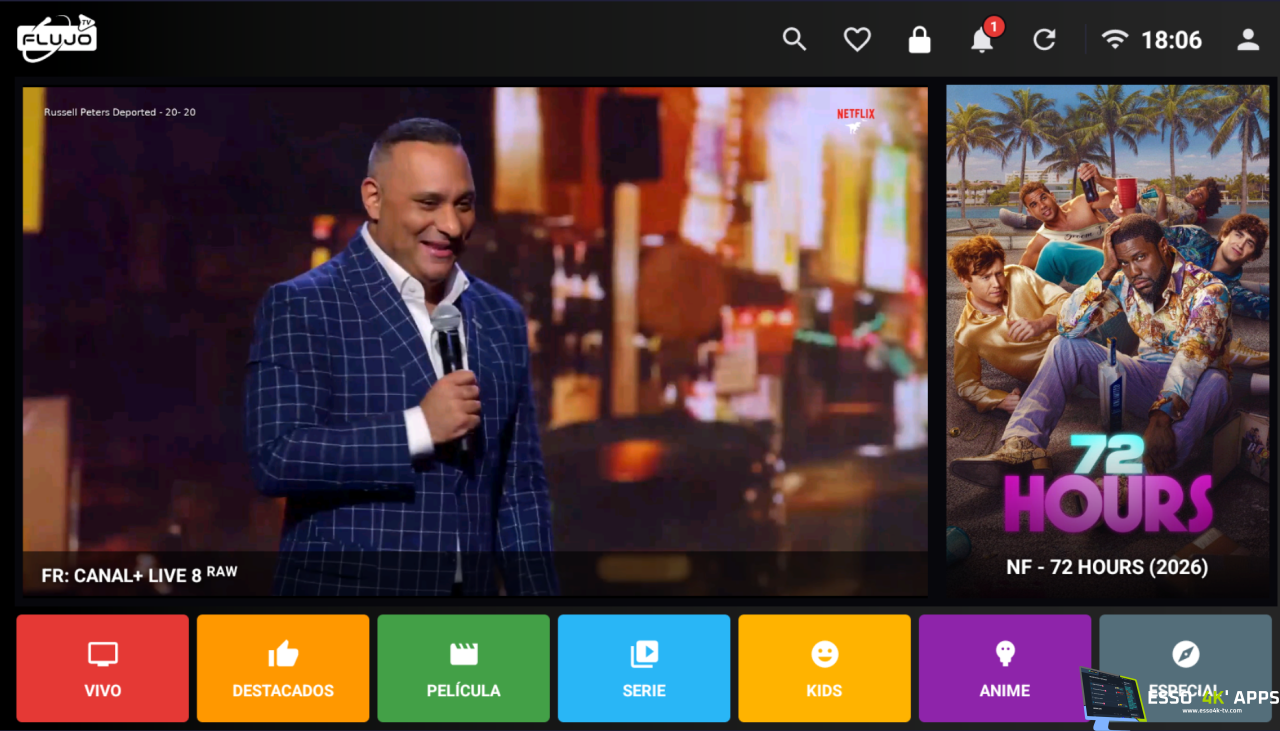
Task: Click the 18:06 clock display
Action: coord(1171,40)
